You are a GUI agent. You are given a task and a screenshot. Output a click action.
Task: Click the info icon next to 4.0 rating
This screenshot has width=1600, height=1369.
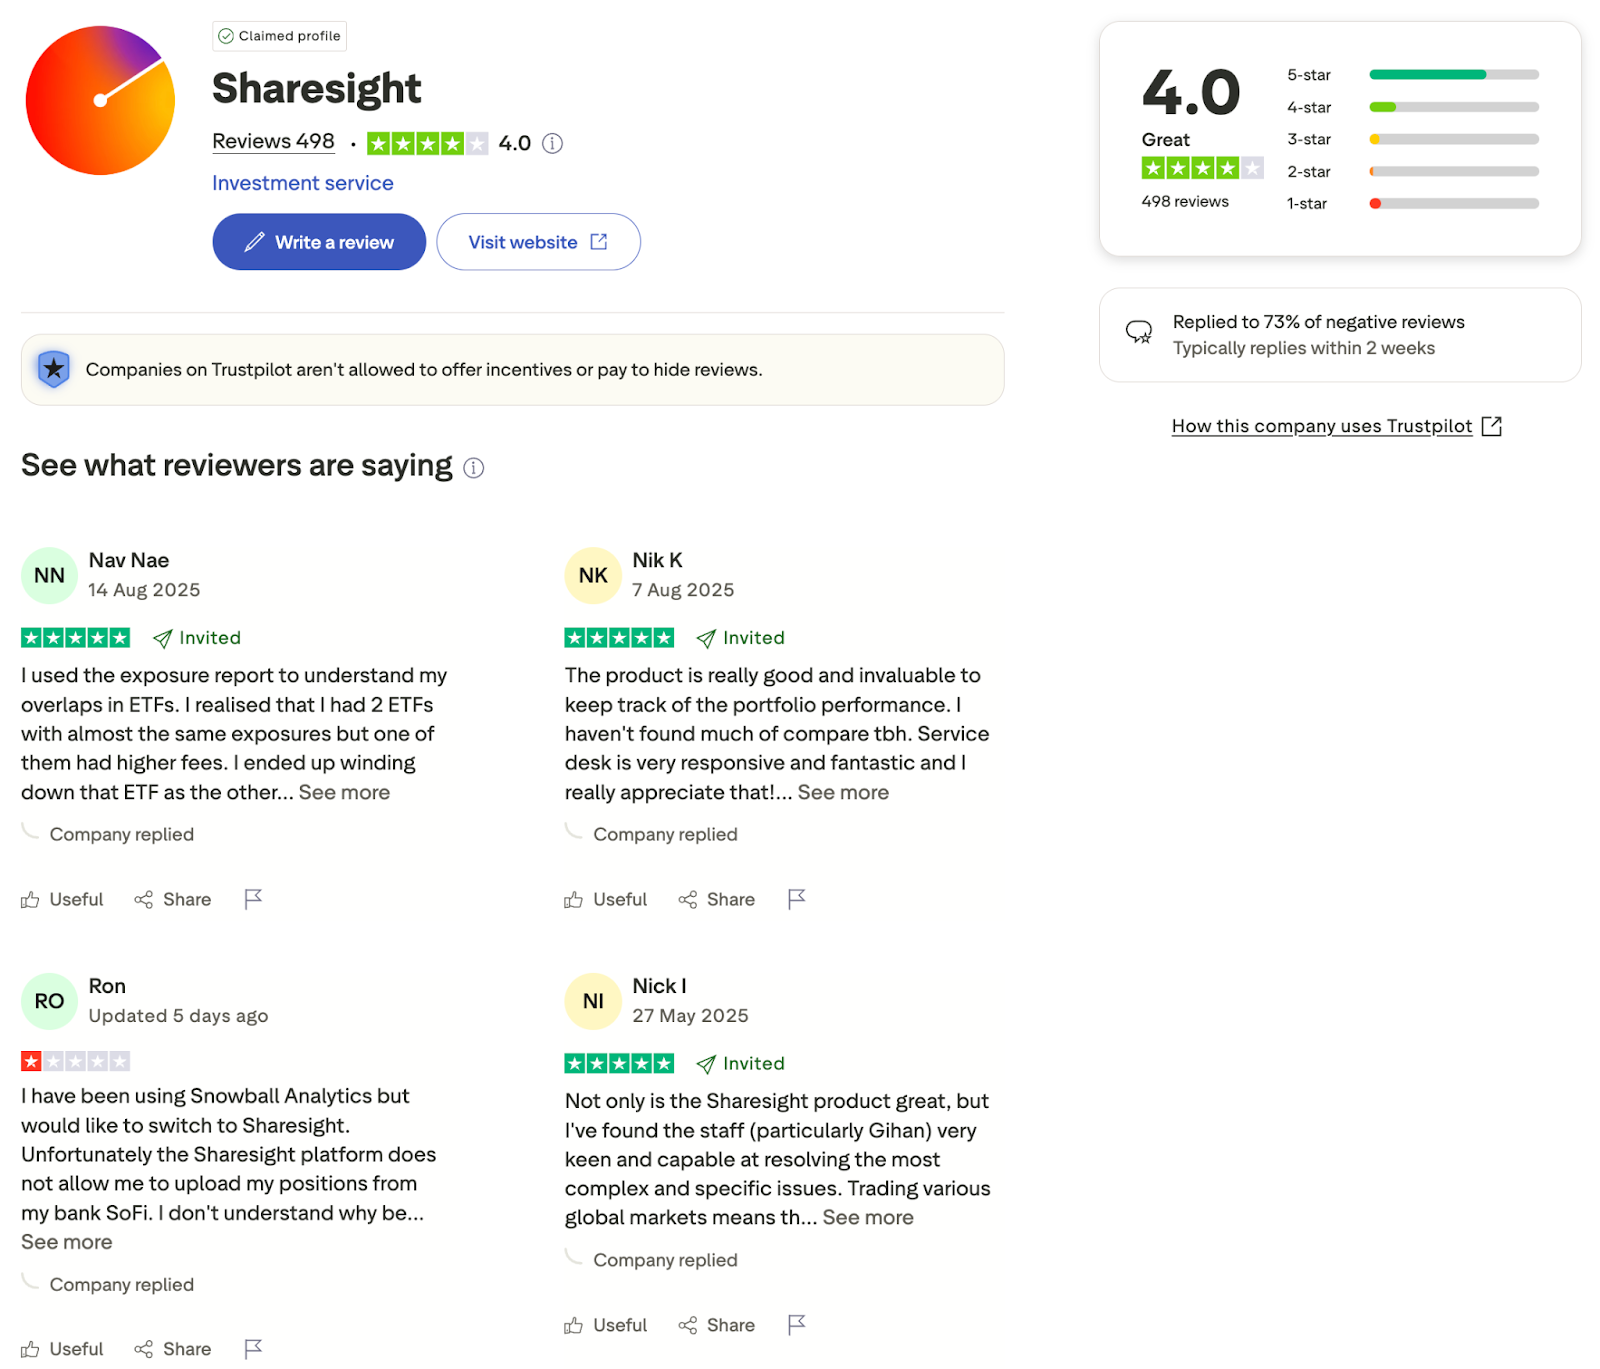(x=552, y=143)
